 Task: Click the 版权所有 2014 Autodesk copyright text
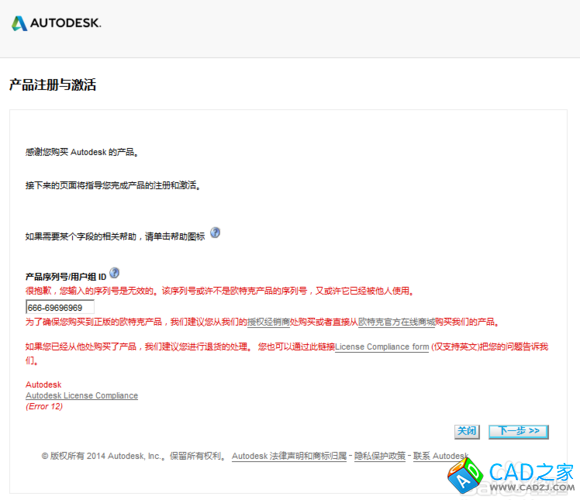(133, 456)
